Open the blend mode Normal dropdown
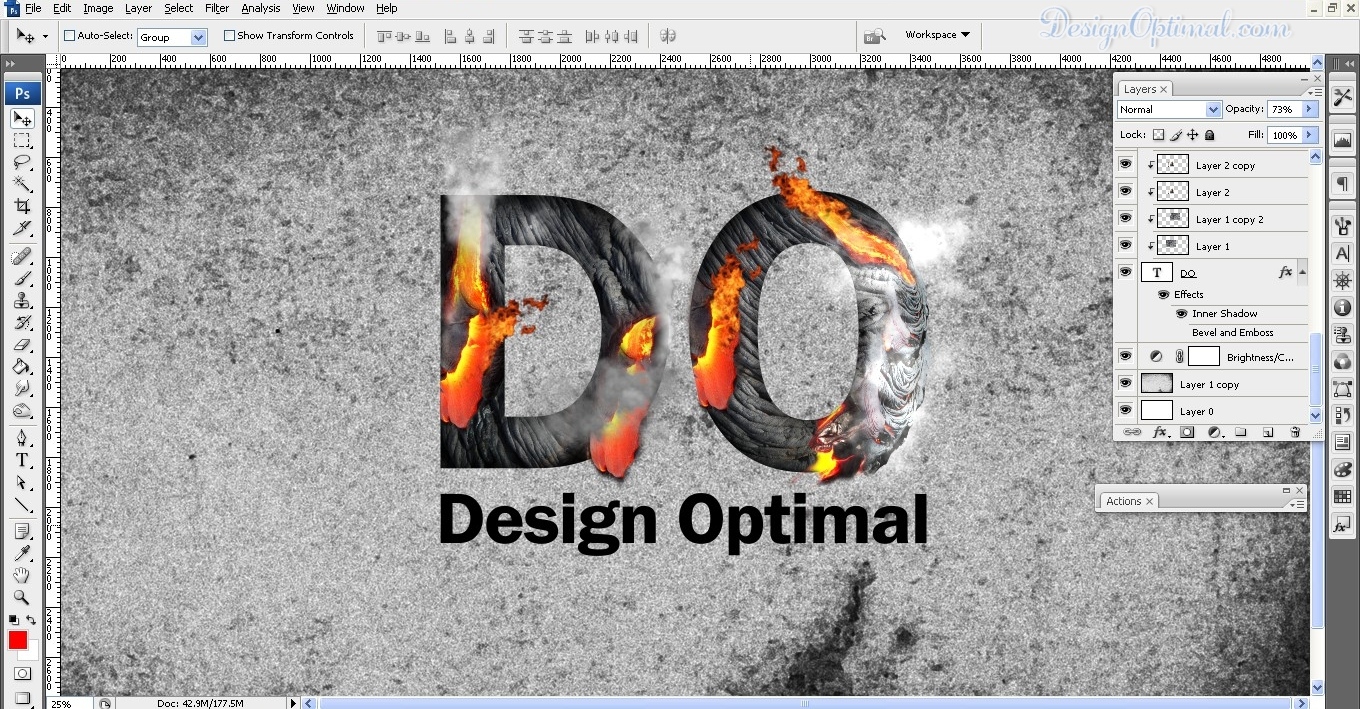Screen dimensions: 1360x709 [1214, 110]
